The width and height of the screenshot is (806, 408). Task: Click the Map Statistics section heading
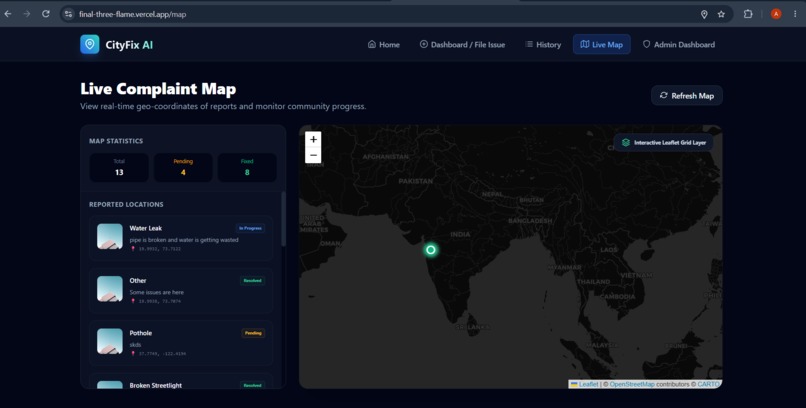tap(116, 141)
